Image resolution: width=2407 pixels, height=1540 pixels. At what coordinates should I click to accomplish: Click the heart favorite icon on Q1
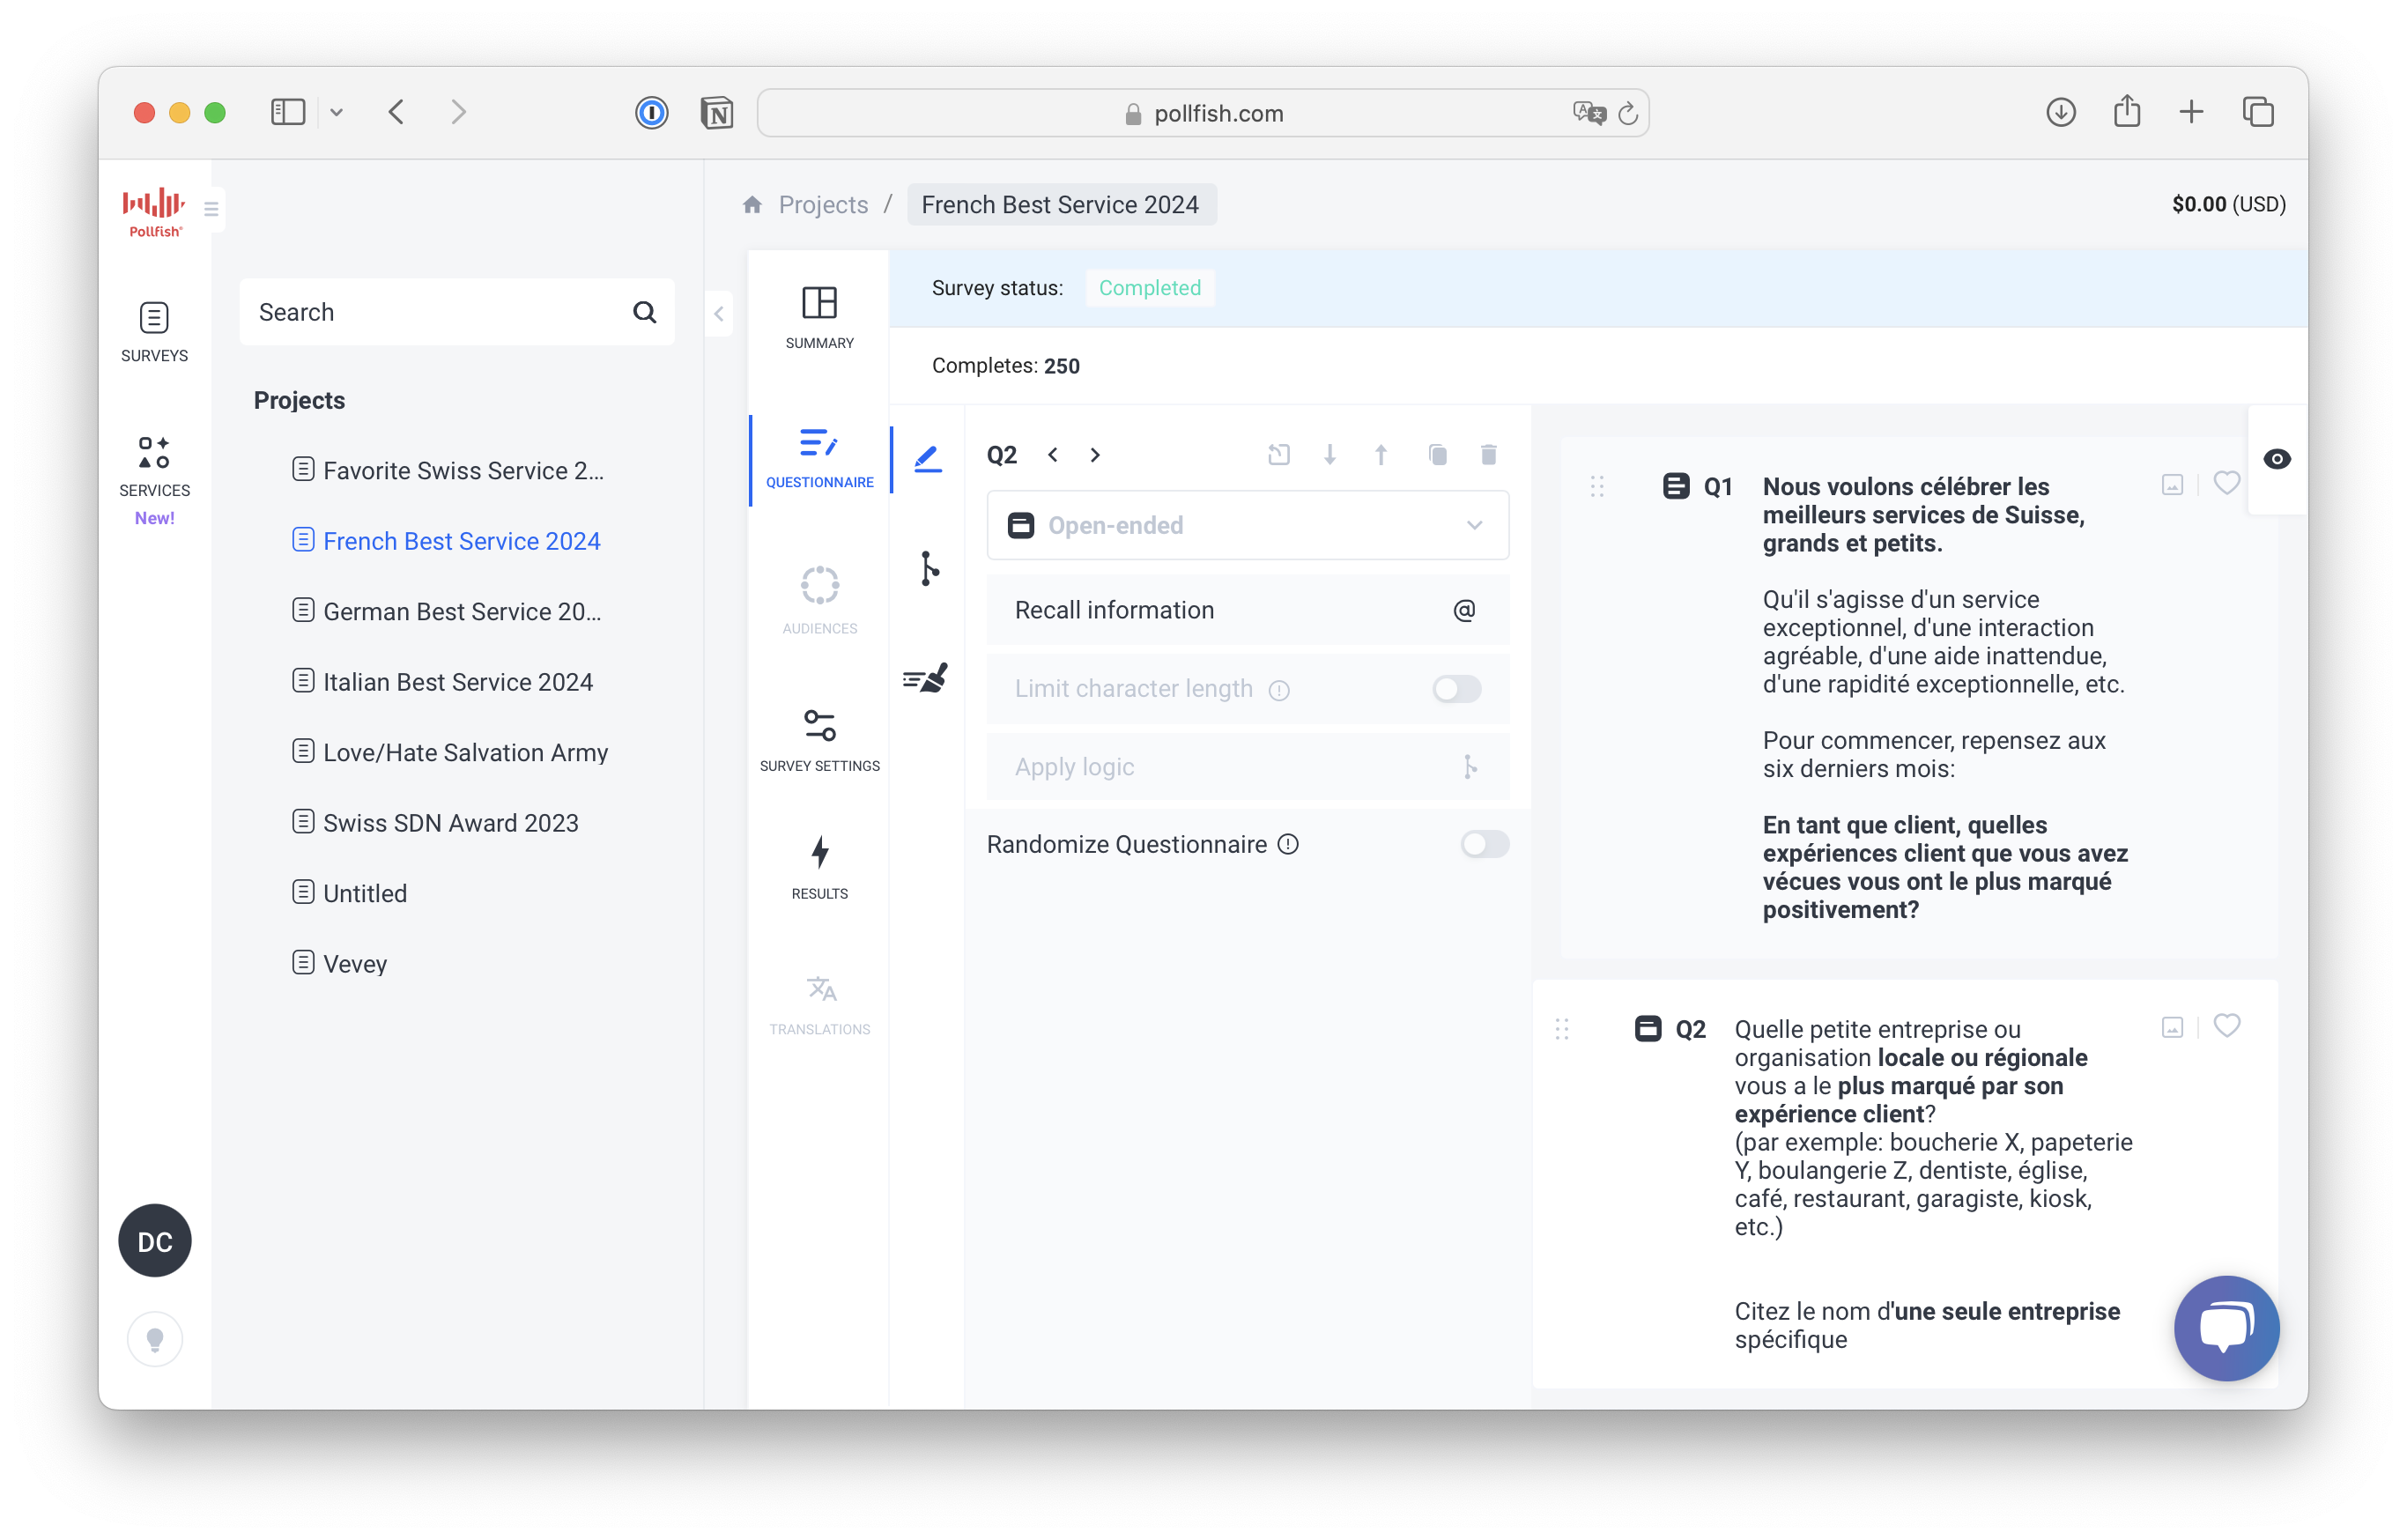click(2226, 483)
